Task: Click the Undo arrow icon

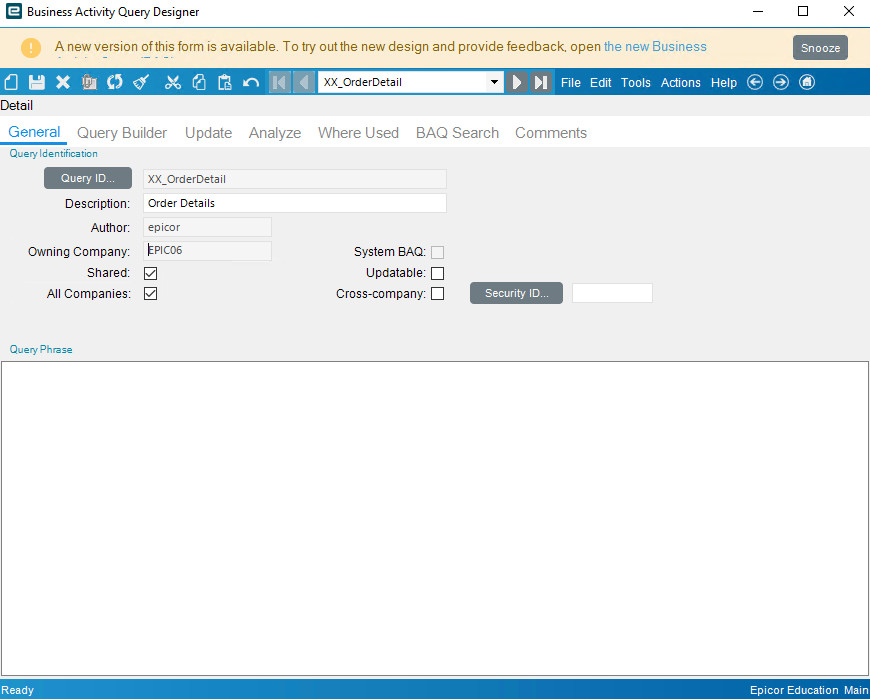Action: point(251,82)
